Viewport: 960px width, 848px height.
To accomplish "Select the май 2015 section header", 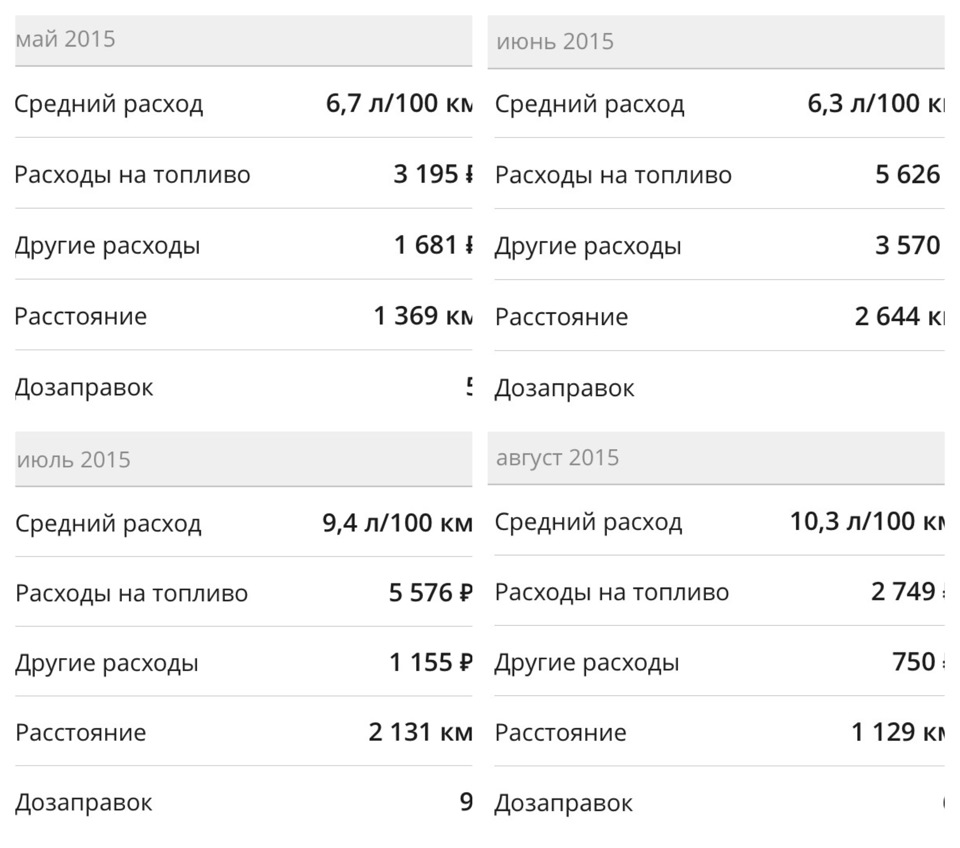I will pyautogui.click(x=244, y=40).
